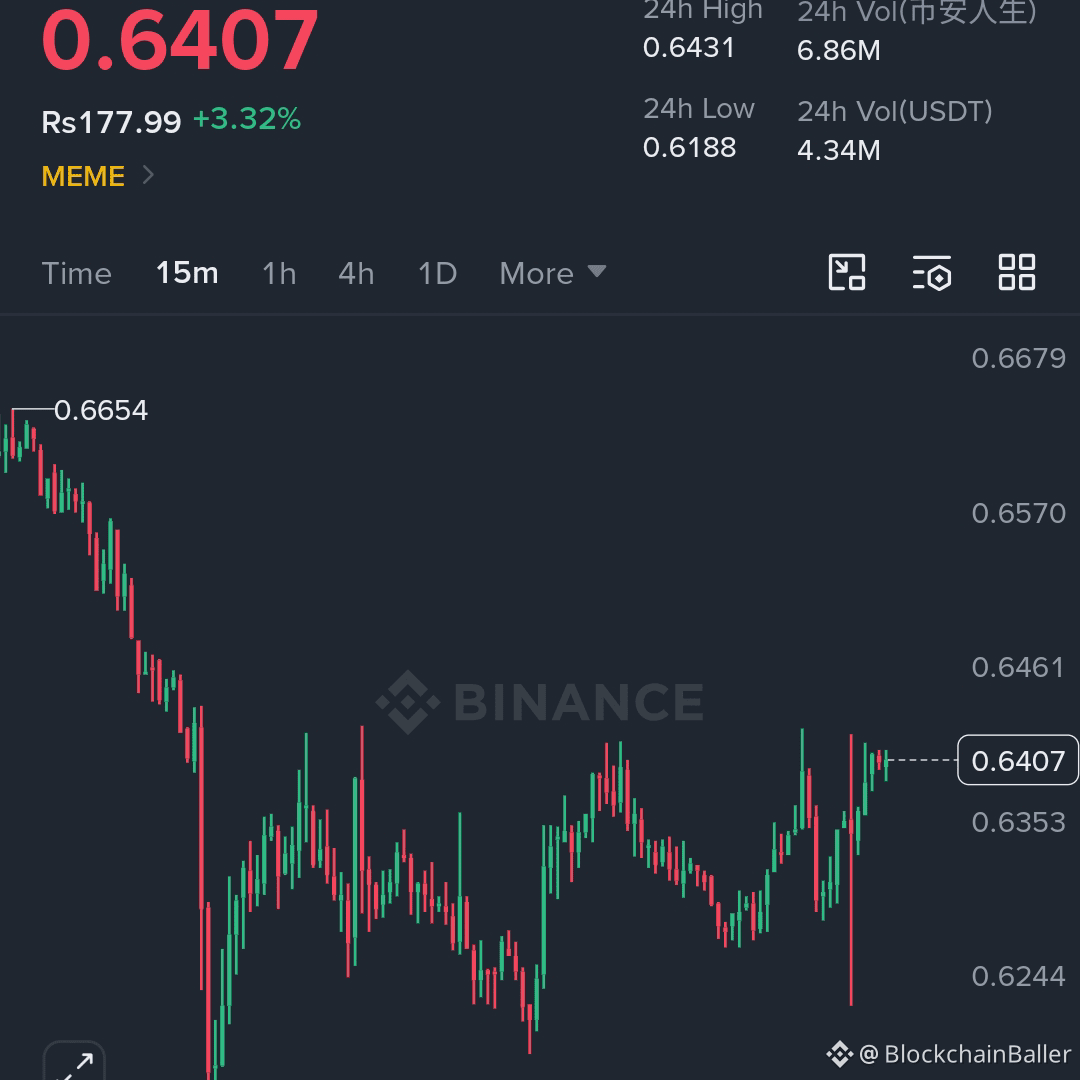Screen dimensions: 1080x1080
Task: Click the 24h Vol(USDT) 4.34M value
Action: pos(838,150)
